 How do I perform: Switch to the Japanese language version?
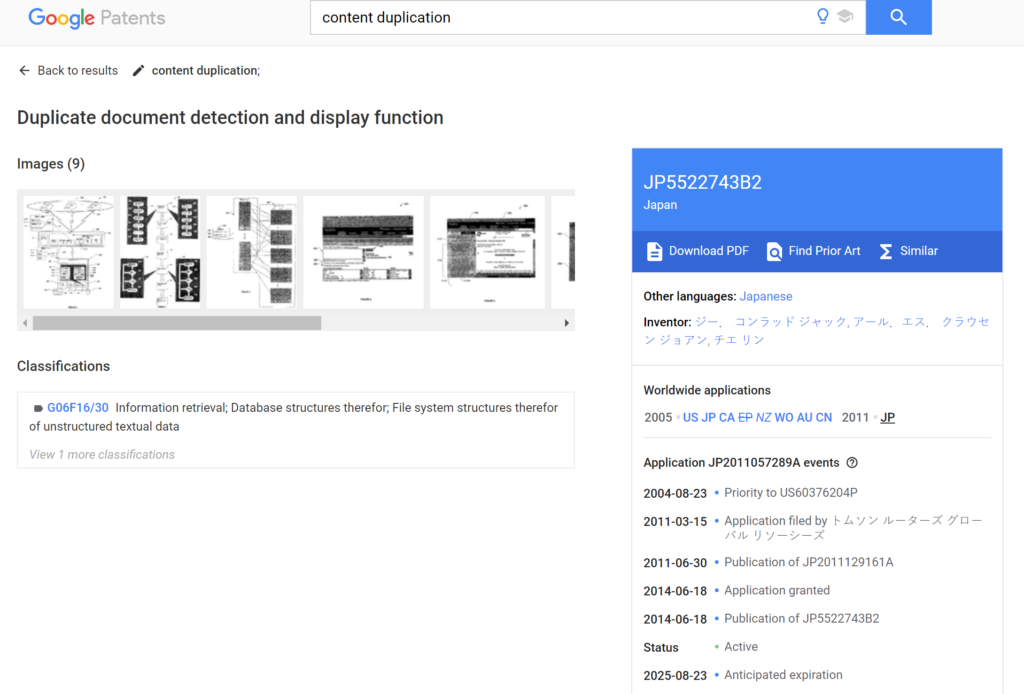[x=766, y=296]
